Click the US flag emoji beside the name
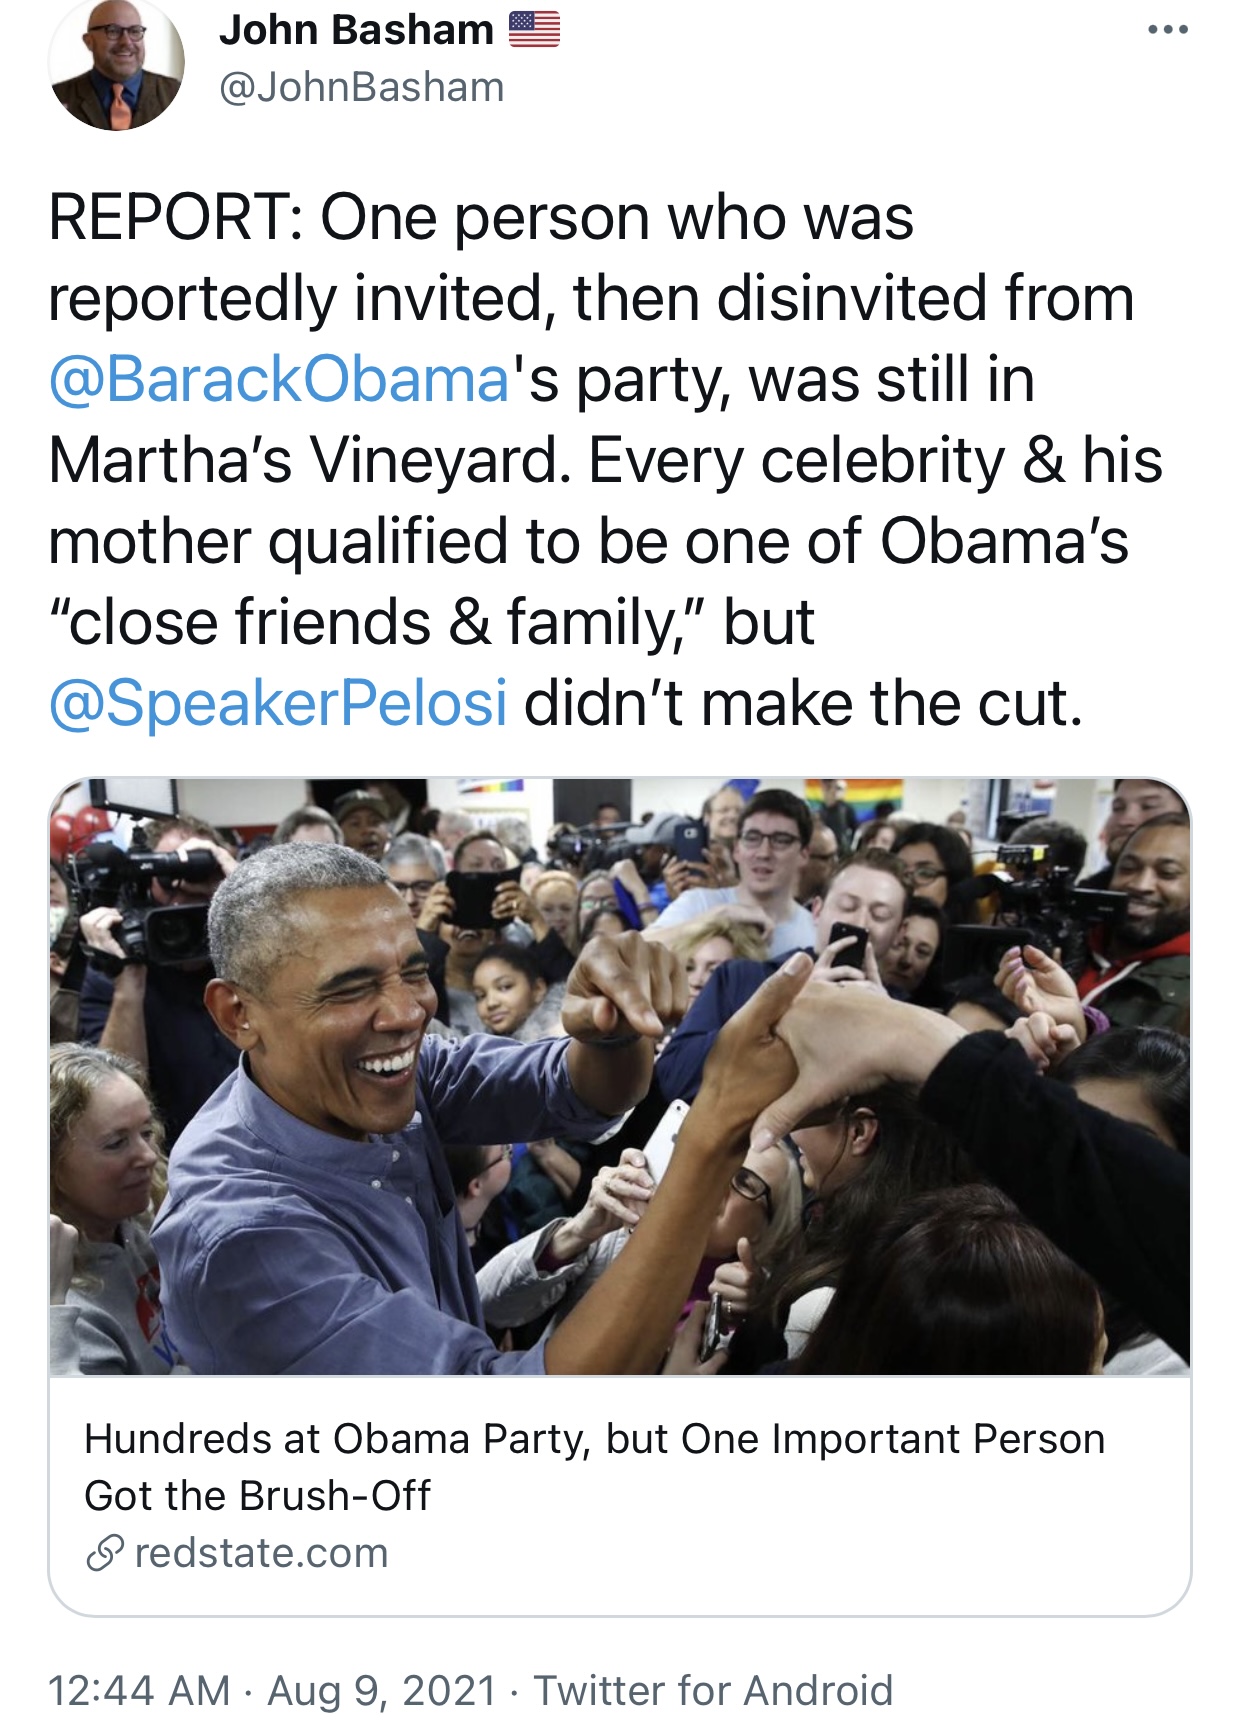Screen dimensions: 1241x1724 [534, 30]
